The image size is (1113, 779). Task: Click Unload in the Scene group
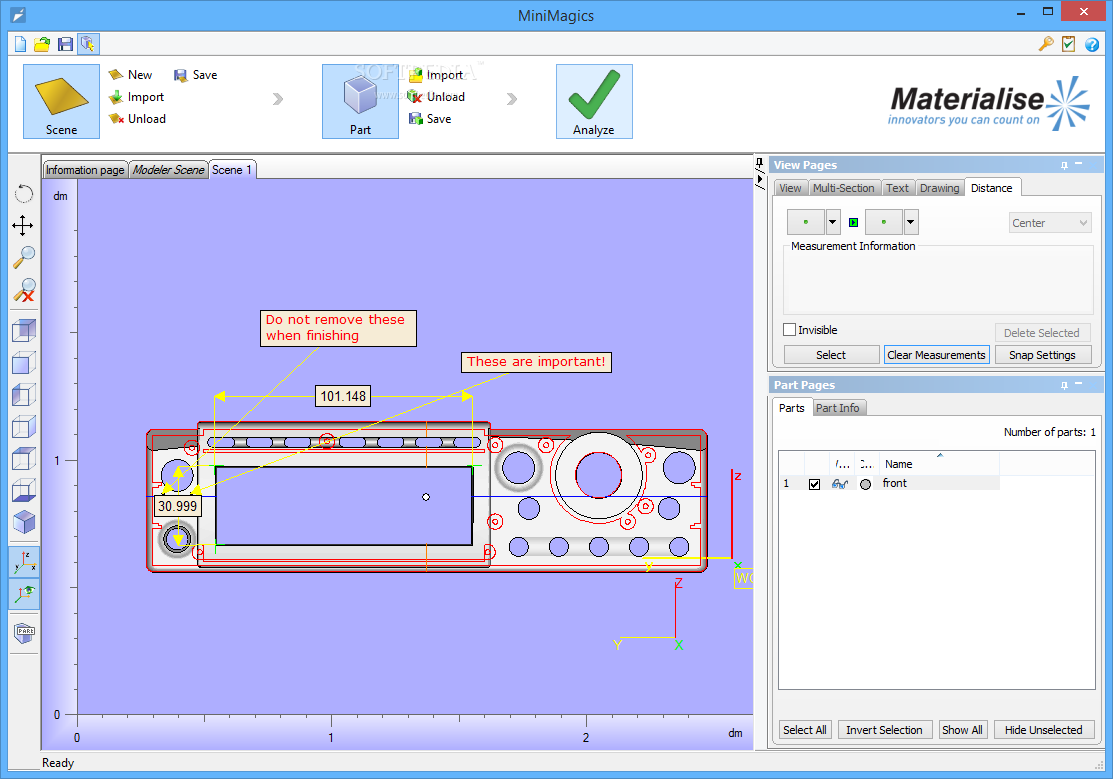click(x=137, y=119)
